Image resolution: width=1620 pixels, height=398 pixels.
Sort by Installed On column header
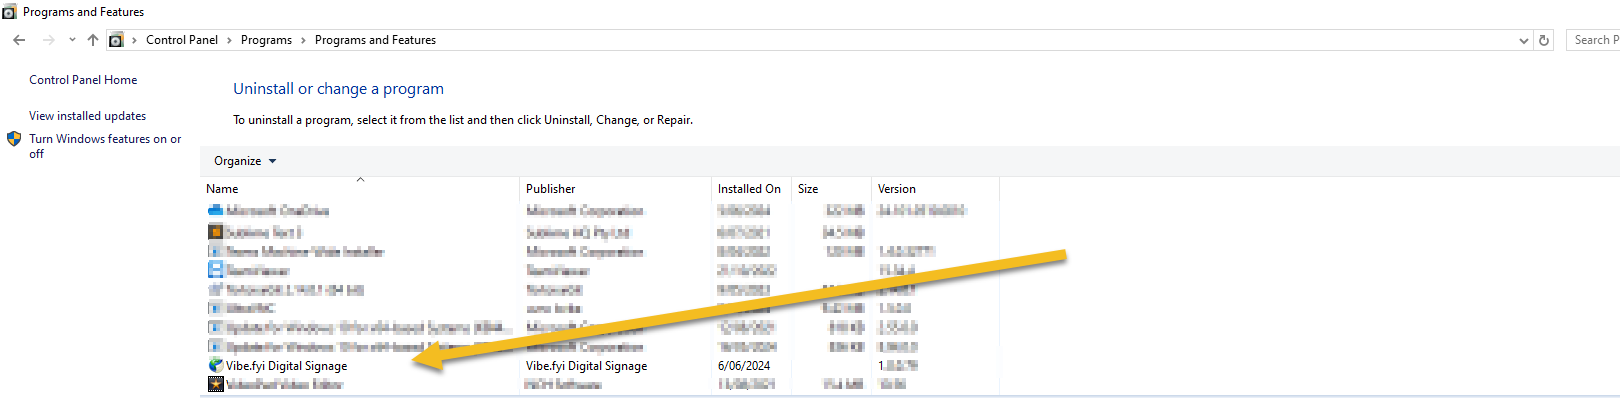[x=751, y=188]
